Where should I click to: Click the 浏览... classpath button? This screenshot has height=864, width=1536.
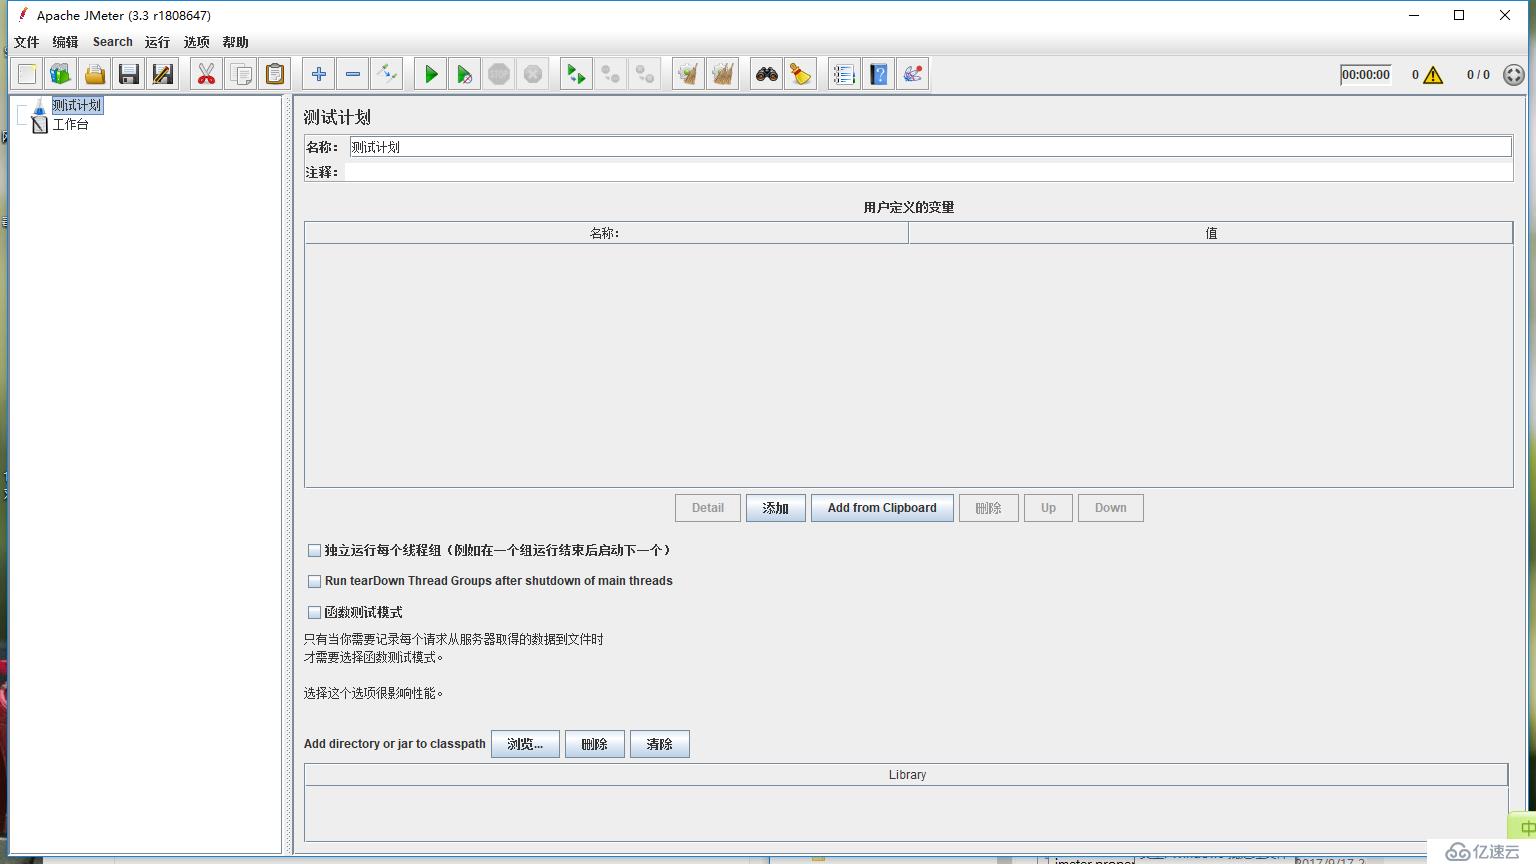click(x=525, y=744)
